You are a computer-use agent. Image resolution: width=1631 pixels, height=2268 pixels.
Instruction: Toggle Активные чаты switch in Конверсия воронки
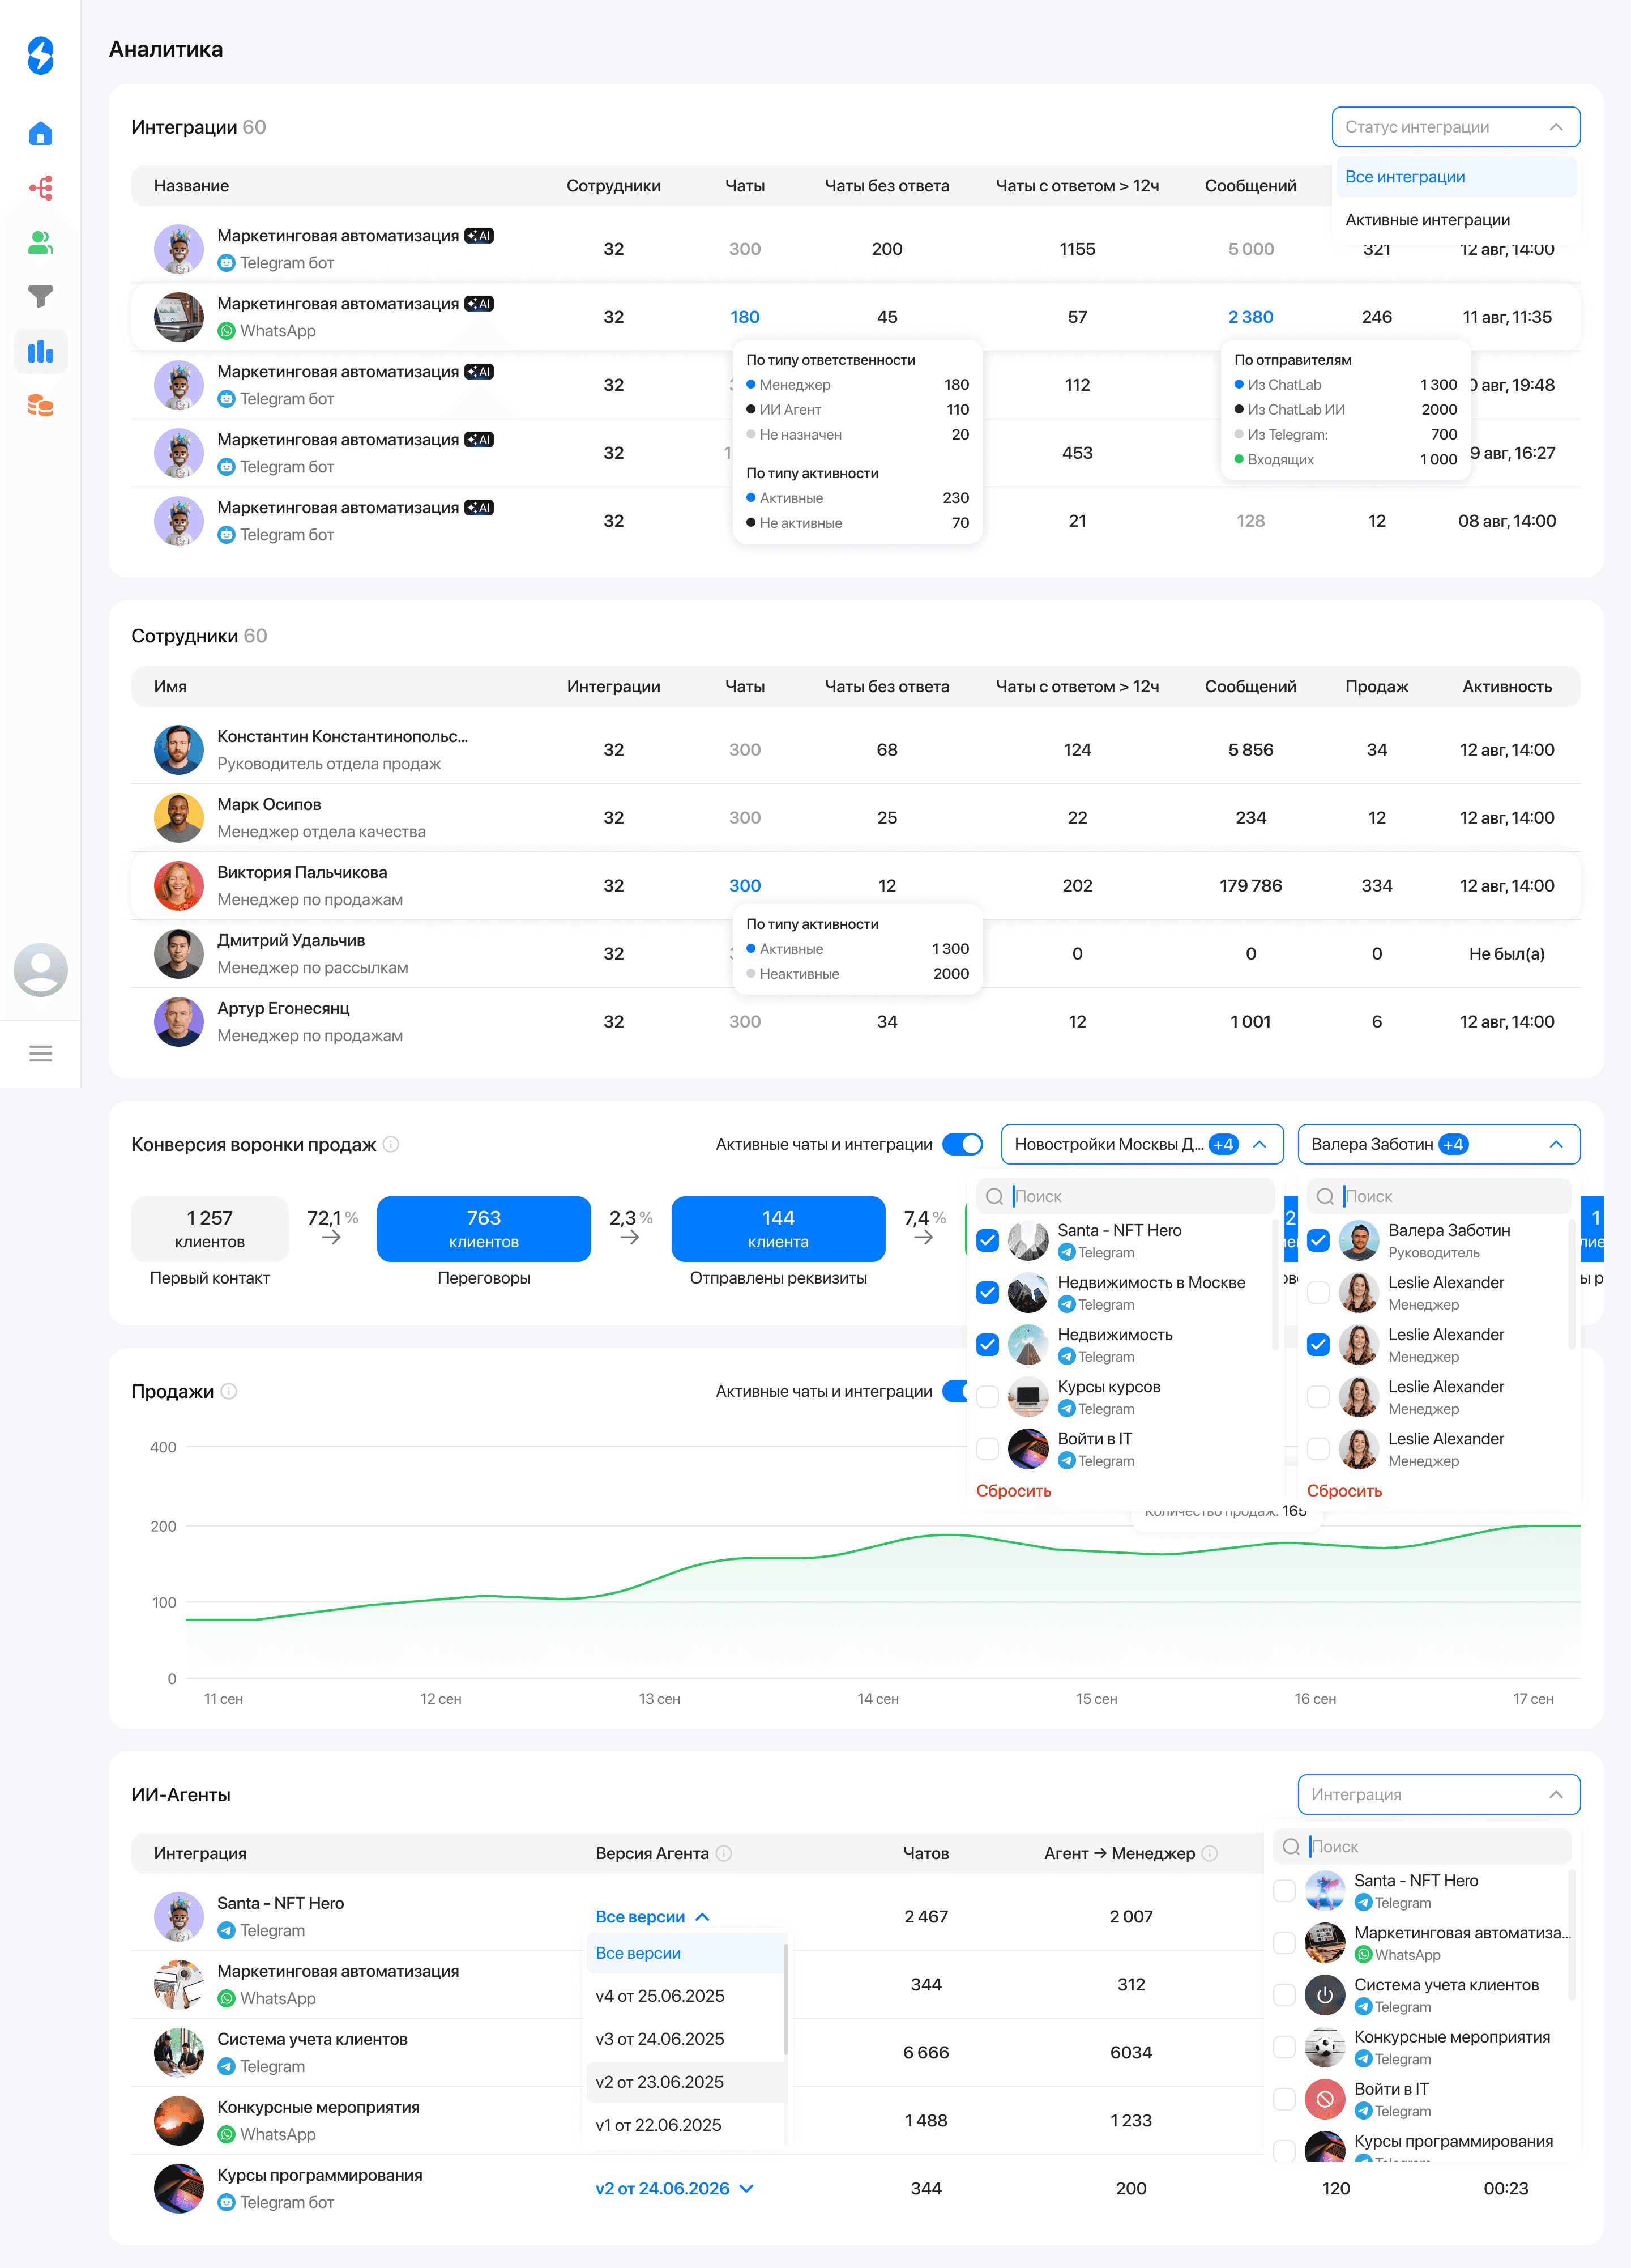(x=962, y=1144)
